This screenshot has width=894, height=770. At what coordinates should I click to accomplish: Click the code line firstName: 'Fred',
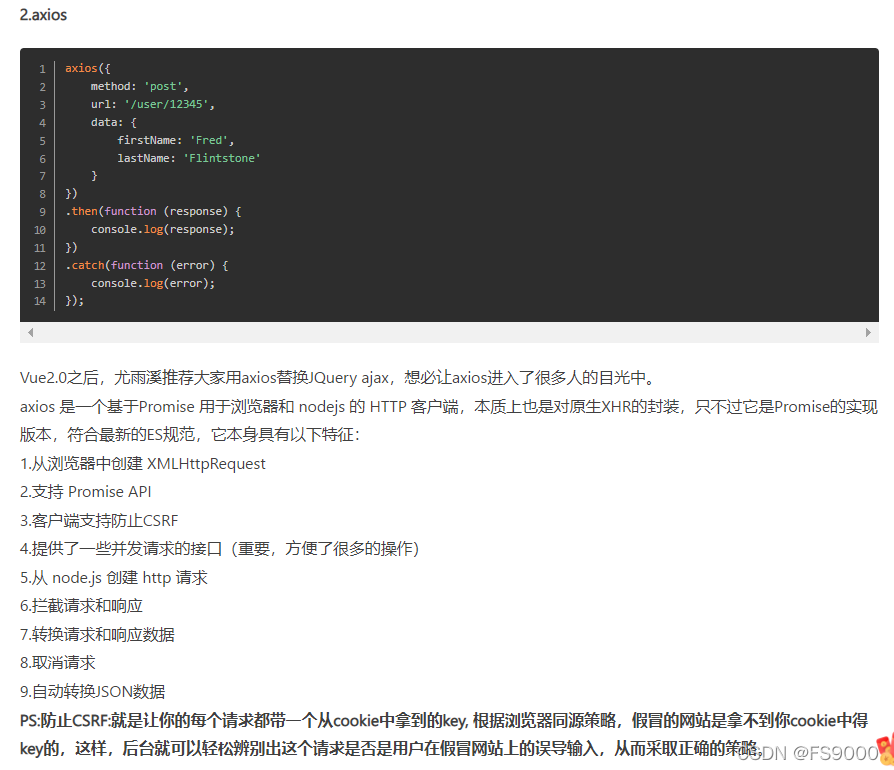click(x=176, y=140)
